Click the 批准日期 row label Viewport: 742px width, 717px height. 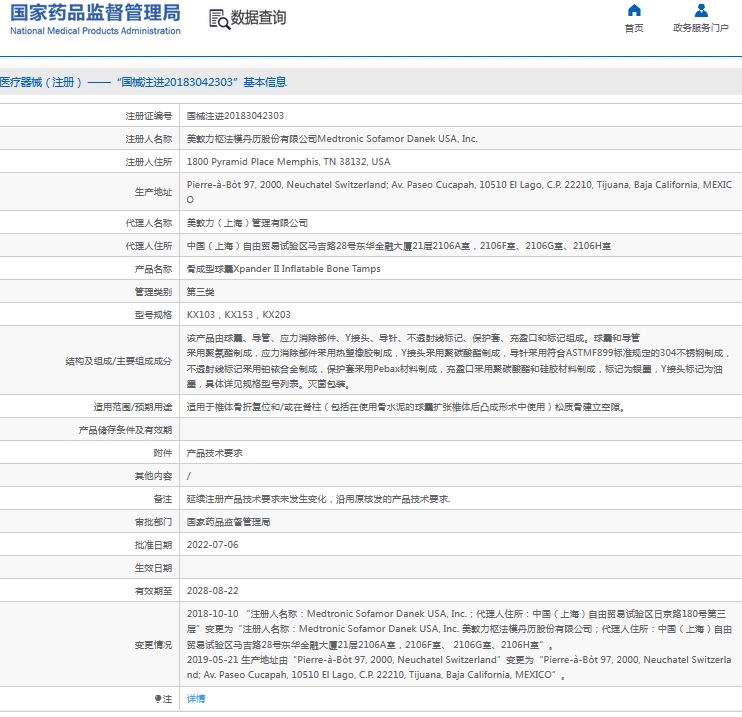(x=153, y=545)
